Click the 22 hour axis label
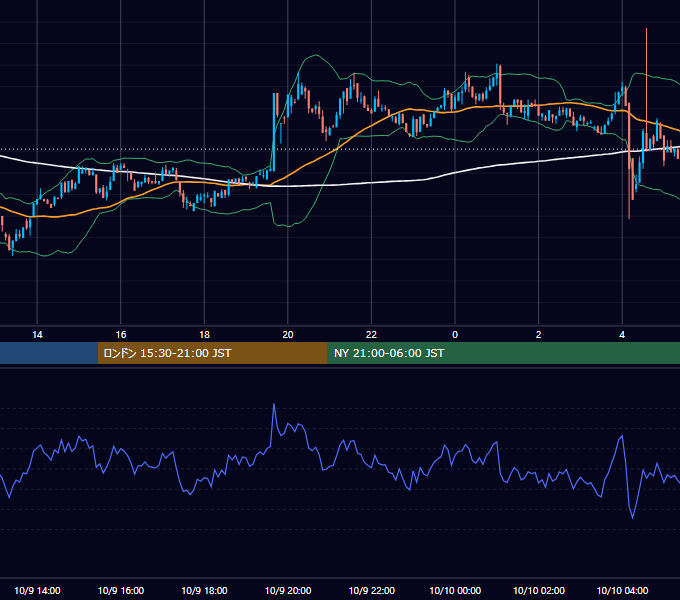680x600 pixels. coord(371,335)
